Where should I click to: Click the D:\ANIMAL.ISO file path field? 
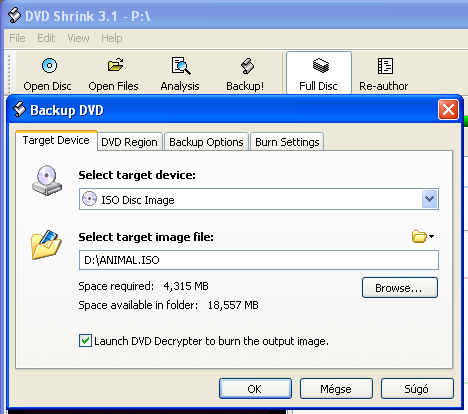pos(259,260)
